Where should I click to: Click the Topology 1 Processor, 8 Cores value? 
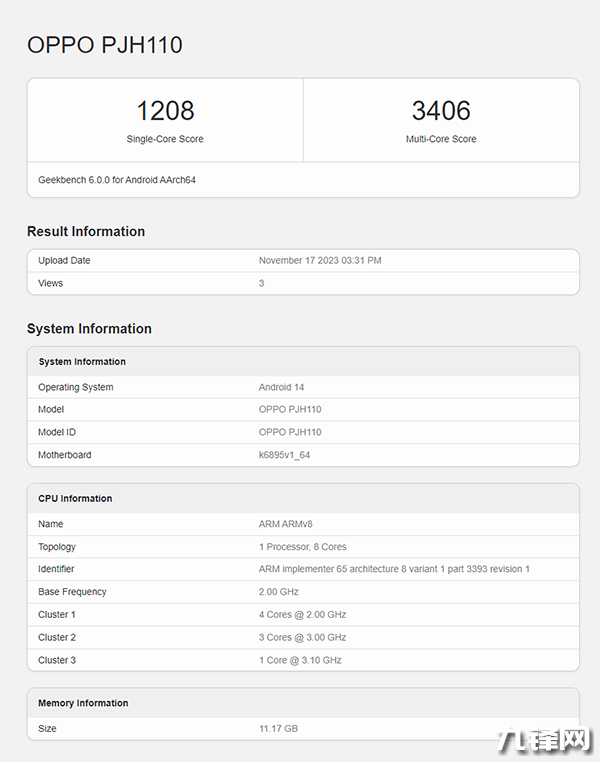click(x=303, y=547)
